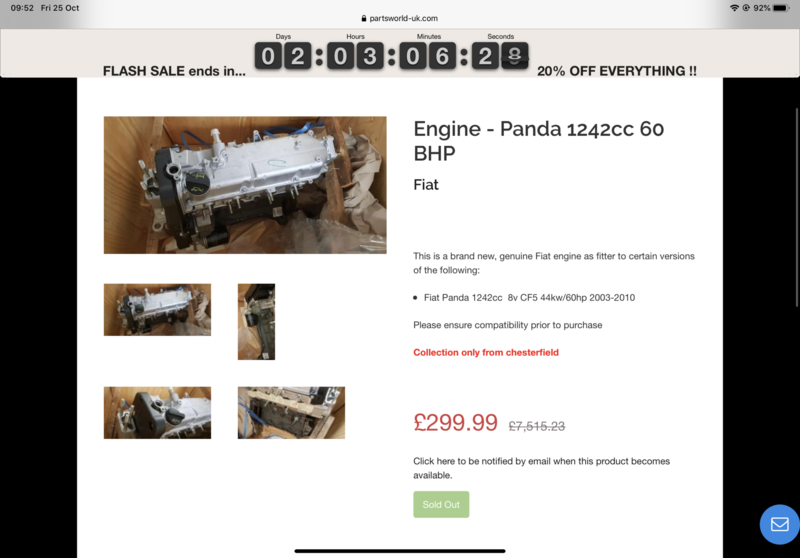Image resolution: width=800 pixels, height=558 pixels.
Task: Click the Days countdown digits
Action: point(283,56)
